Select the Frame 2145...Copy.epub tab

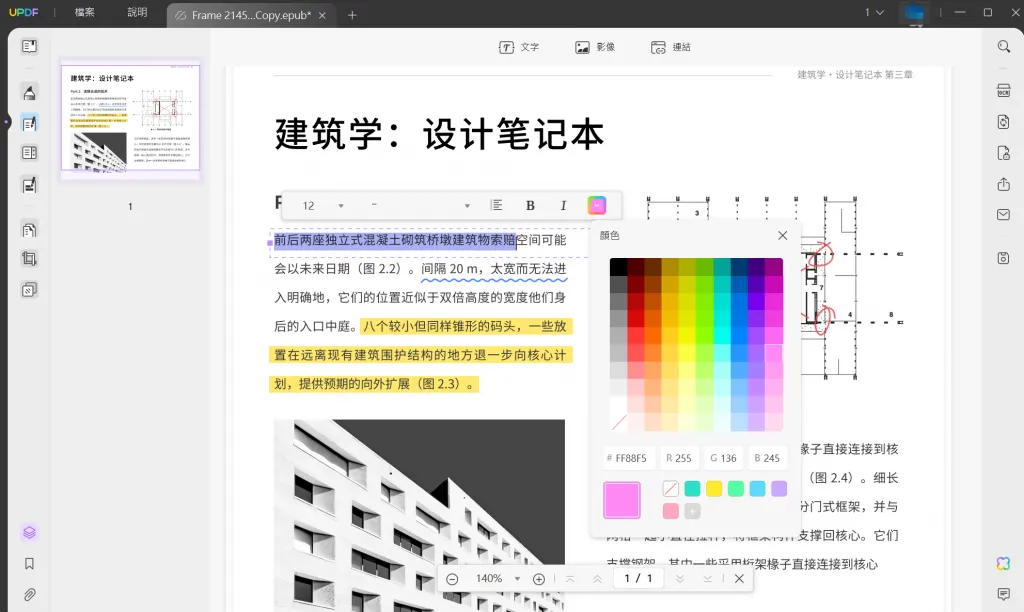click(250, 15)
